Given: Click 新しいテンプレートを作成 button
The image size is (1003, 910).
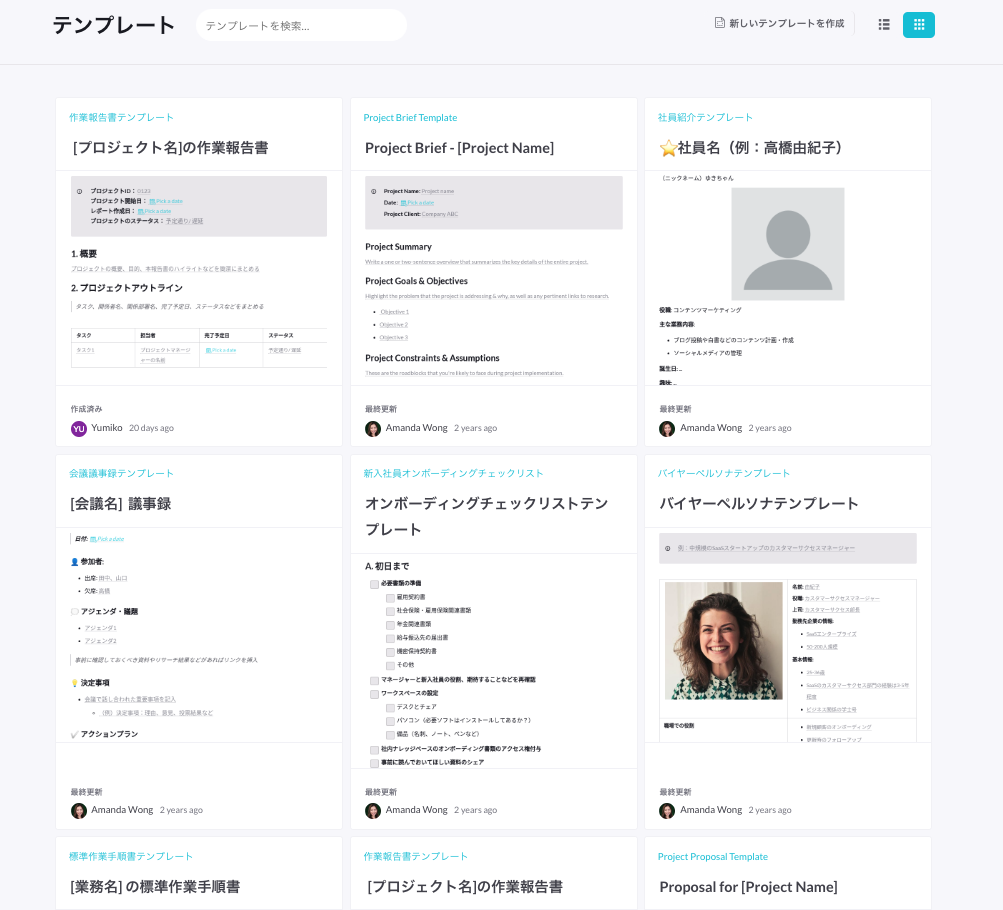Looking at the screenshot, I should [779, 24].
